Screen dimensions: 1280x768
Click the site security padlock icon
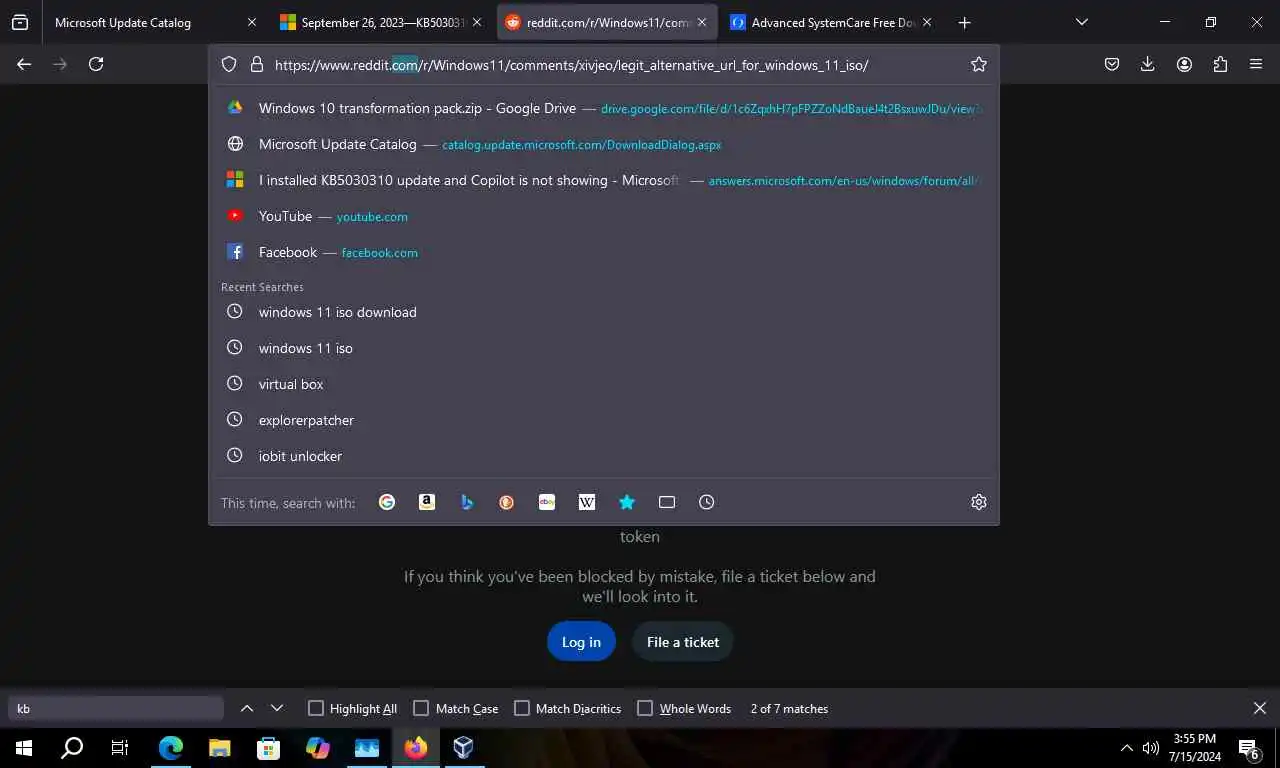click(257, 64)
